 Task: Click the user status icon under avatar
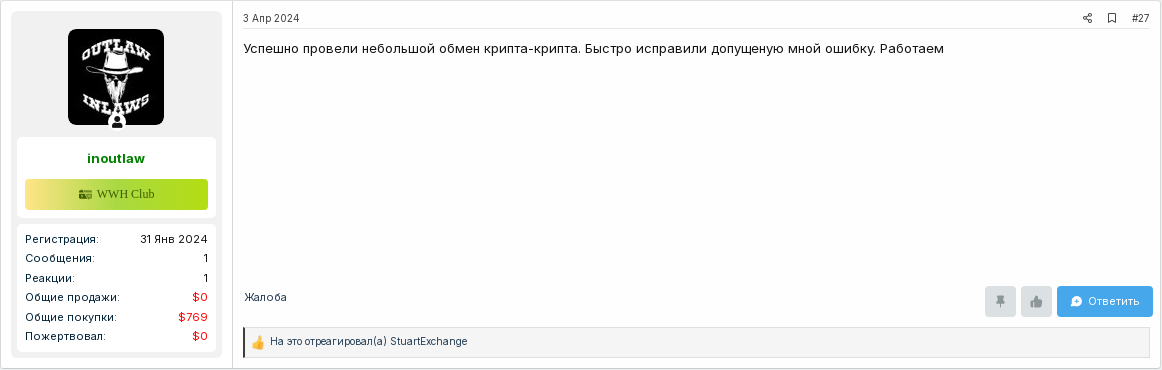tap(116, 122)
